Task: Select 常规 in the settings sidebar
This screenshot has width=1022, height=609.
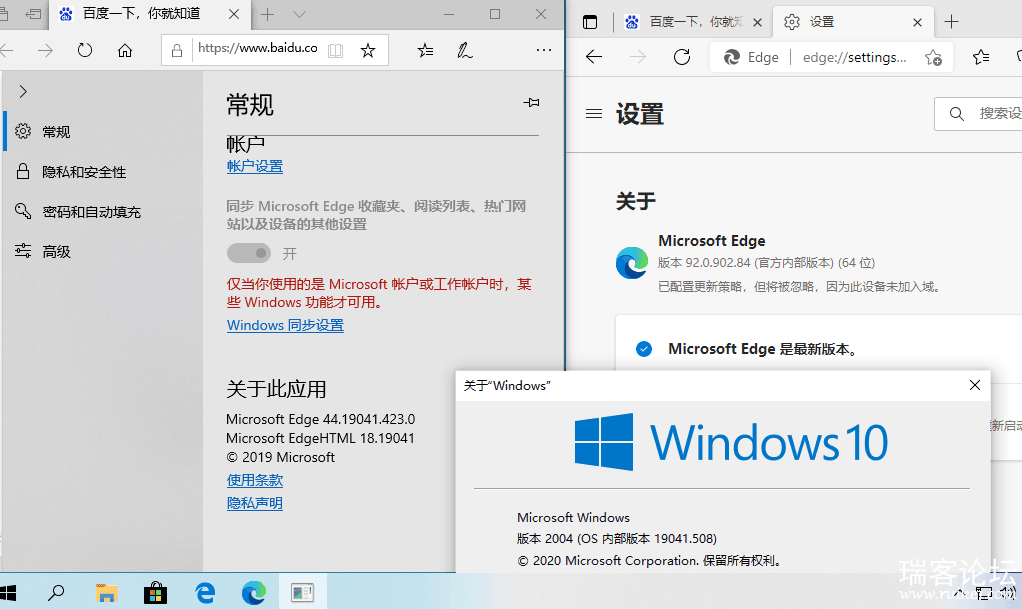Action: [102, 132]
